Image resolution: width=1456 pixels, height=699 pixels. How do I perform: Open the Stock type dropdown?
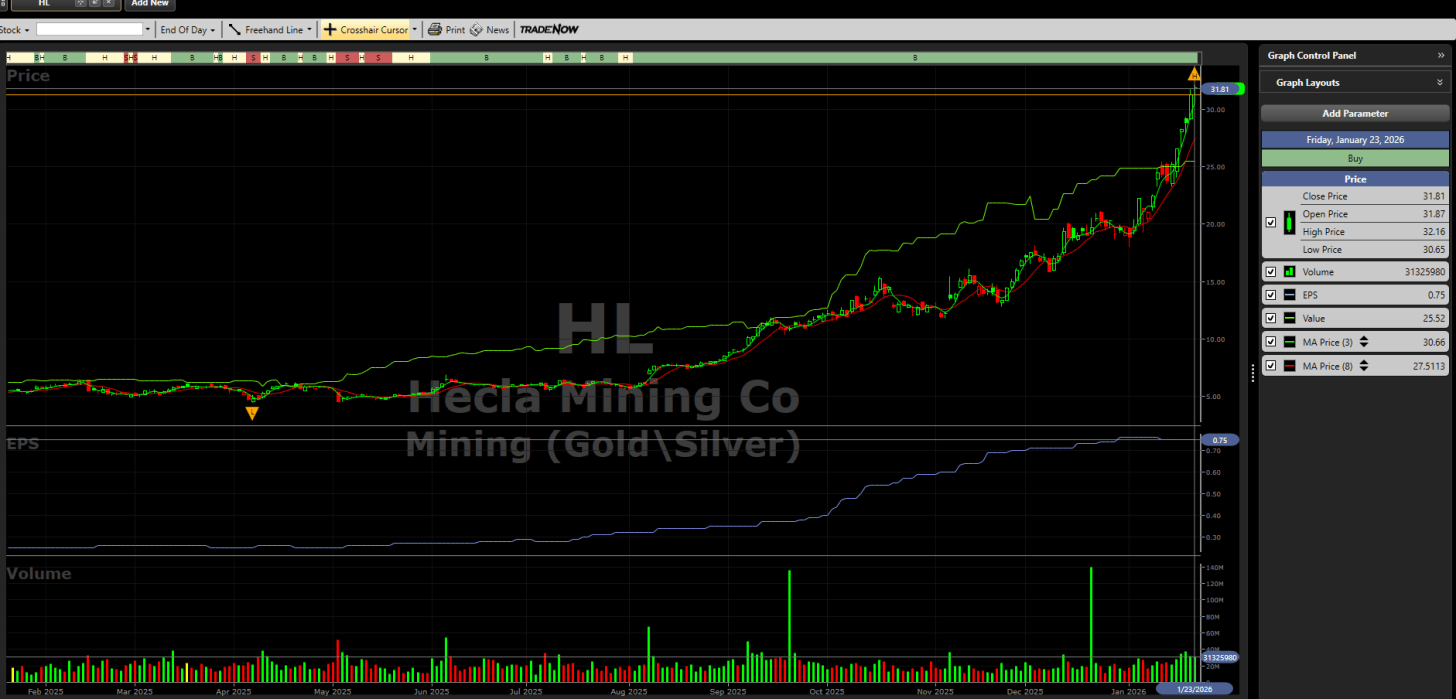pyautogui.click(x=14, y=30)
